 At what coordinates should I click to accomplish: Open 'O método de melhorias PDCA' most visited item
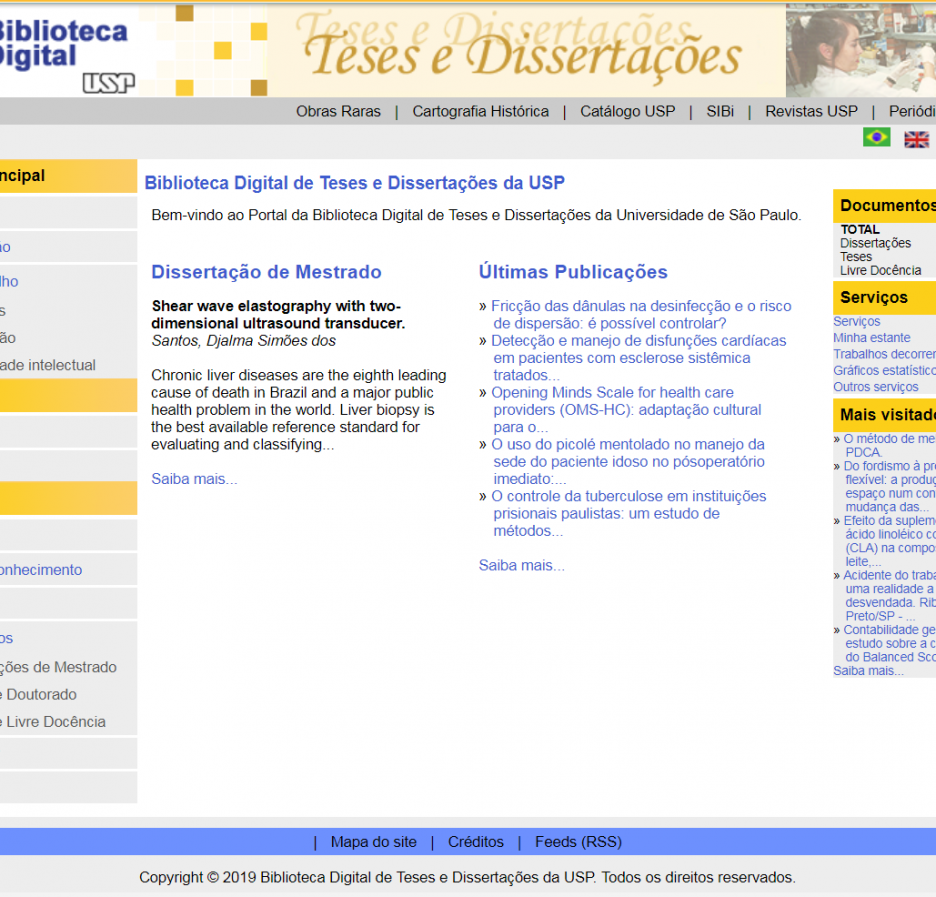coord(889,446)
